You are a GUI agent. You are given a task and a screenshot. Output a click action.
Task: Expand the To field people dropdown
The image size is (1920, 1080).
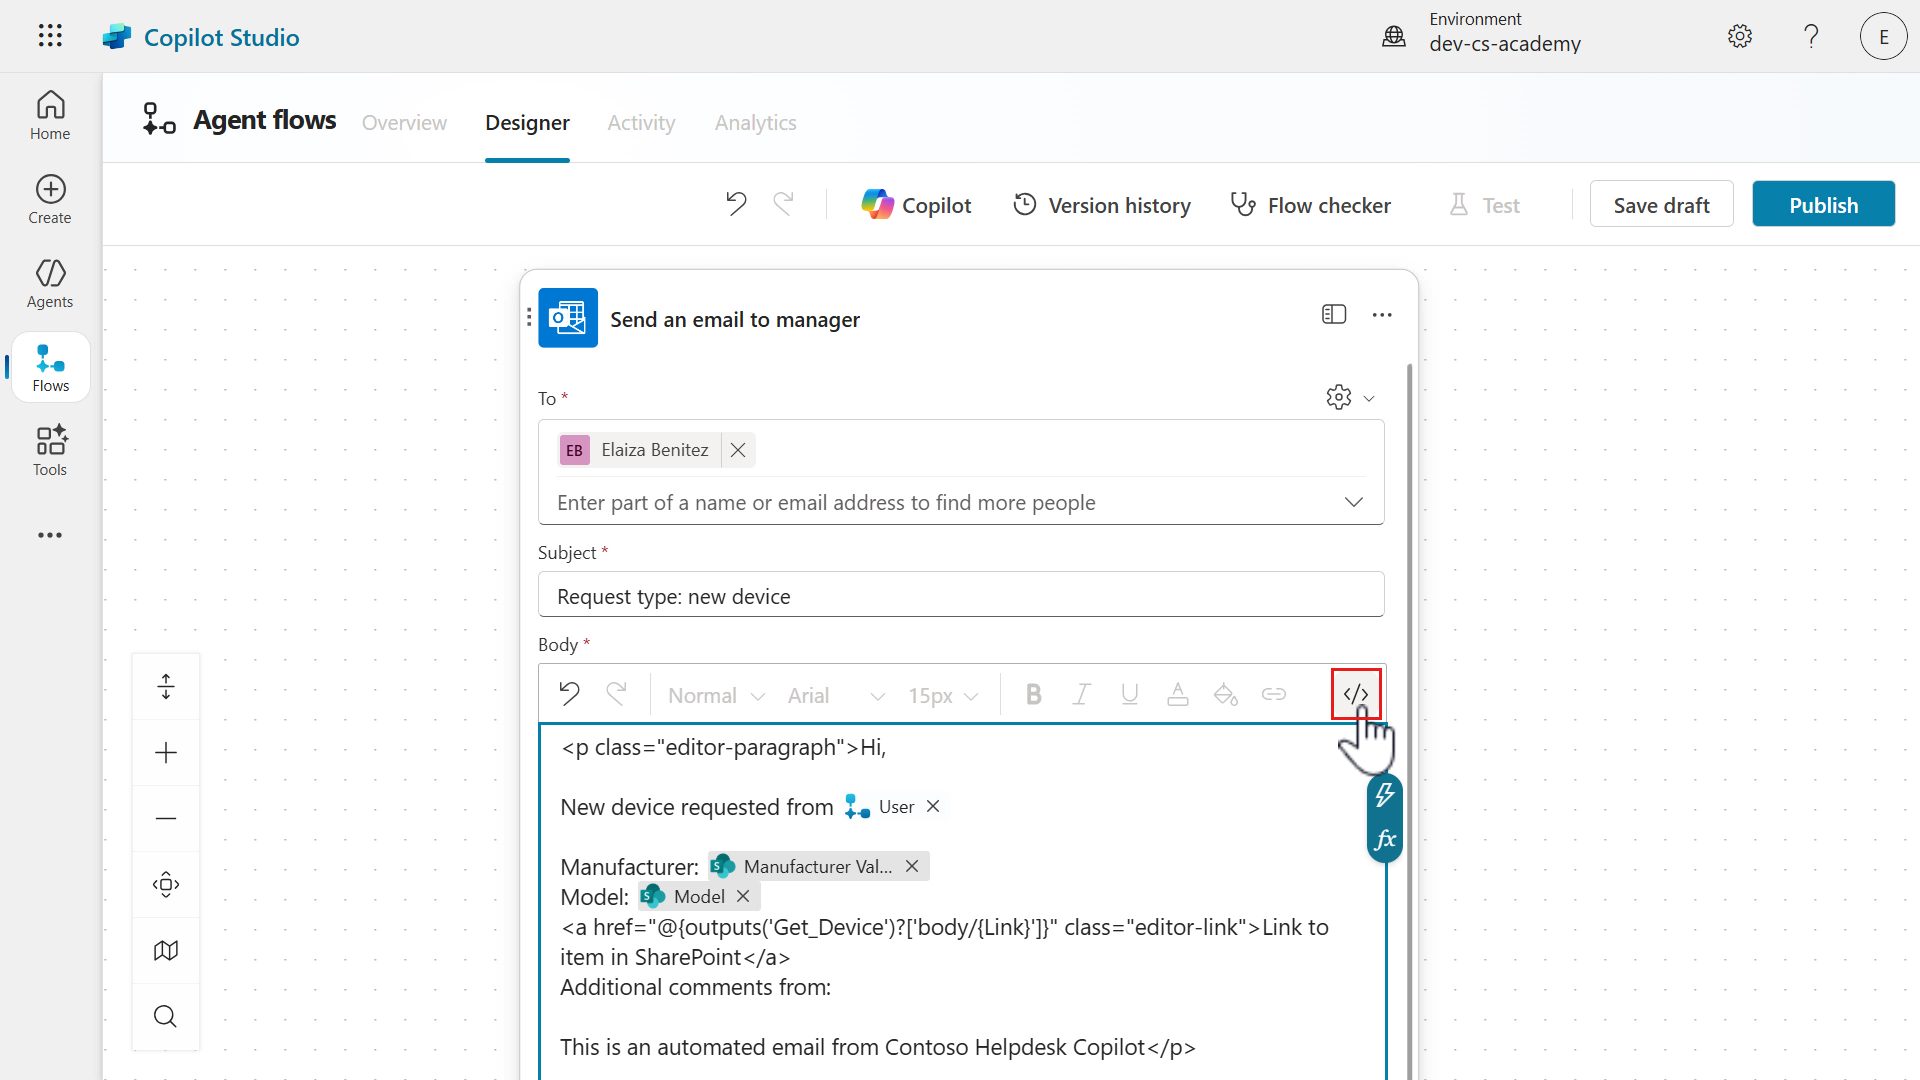click(x=1353, y=502)
